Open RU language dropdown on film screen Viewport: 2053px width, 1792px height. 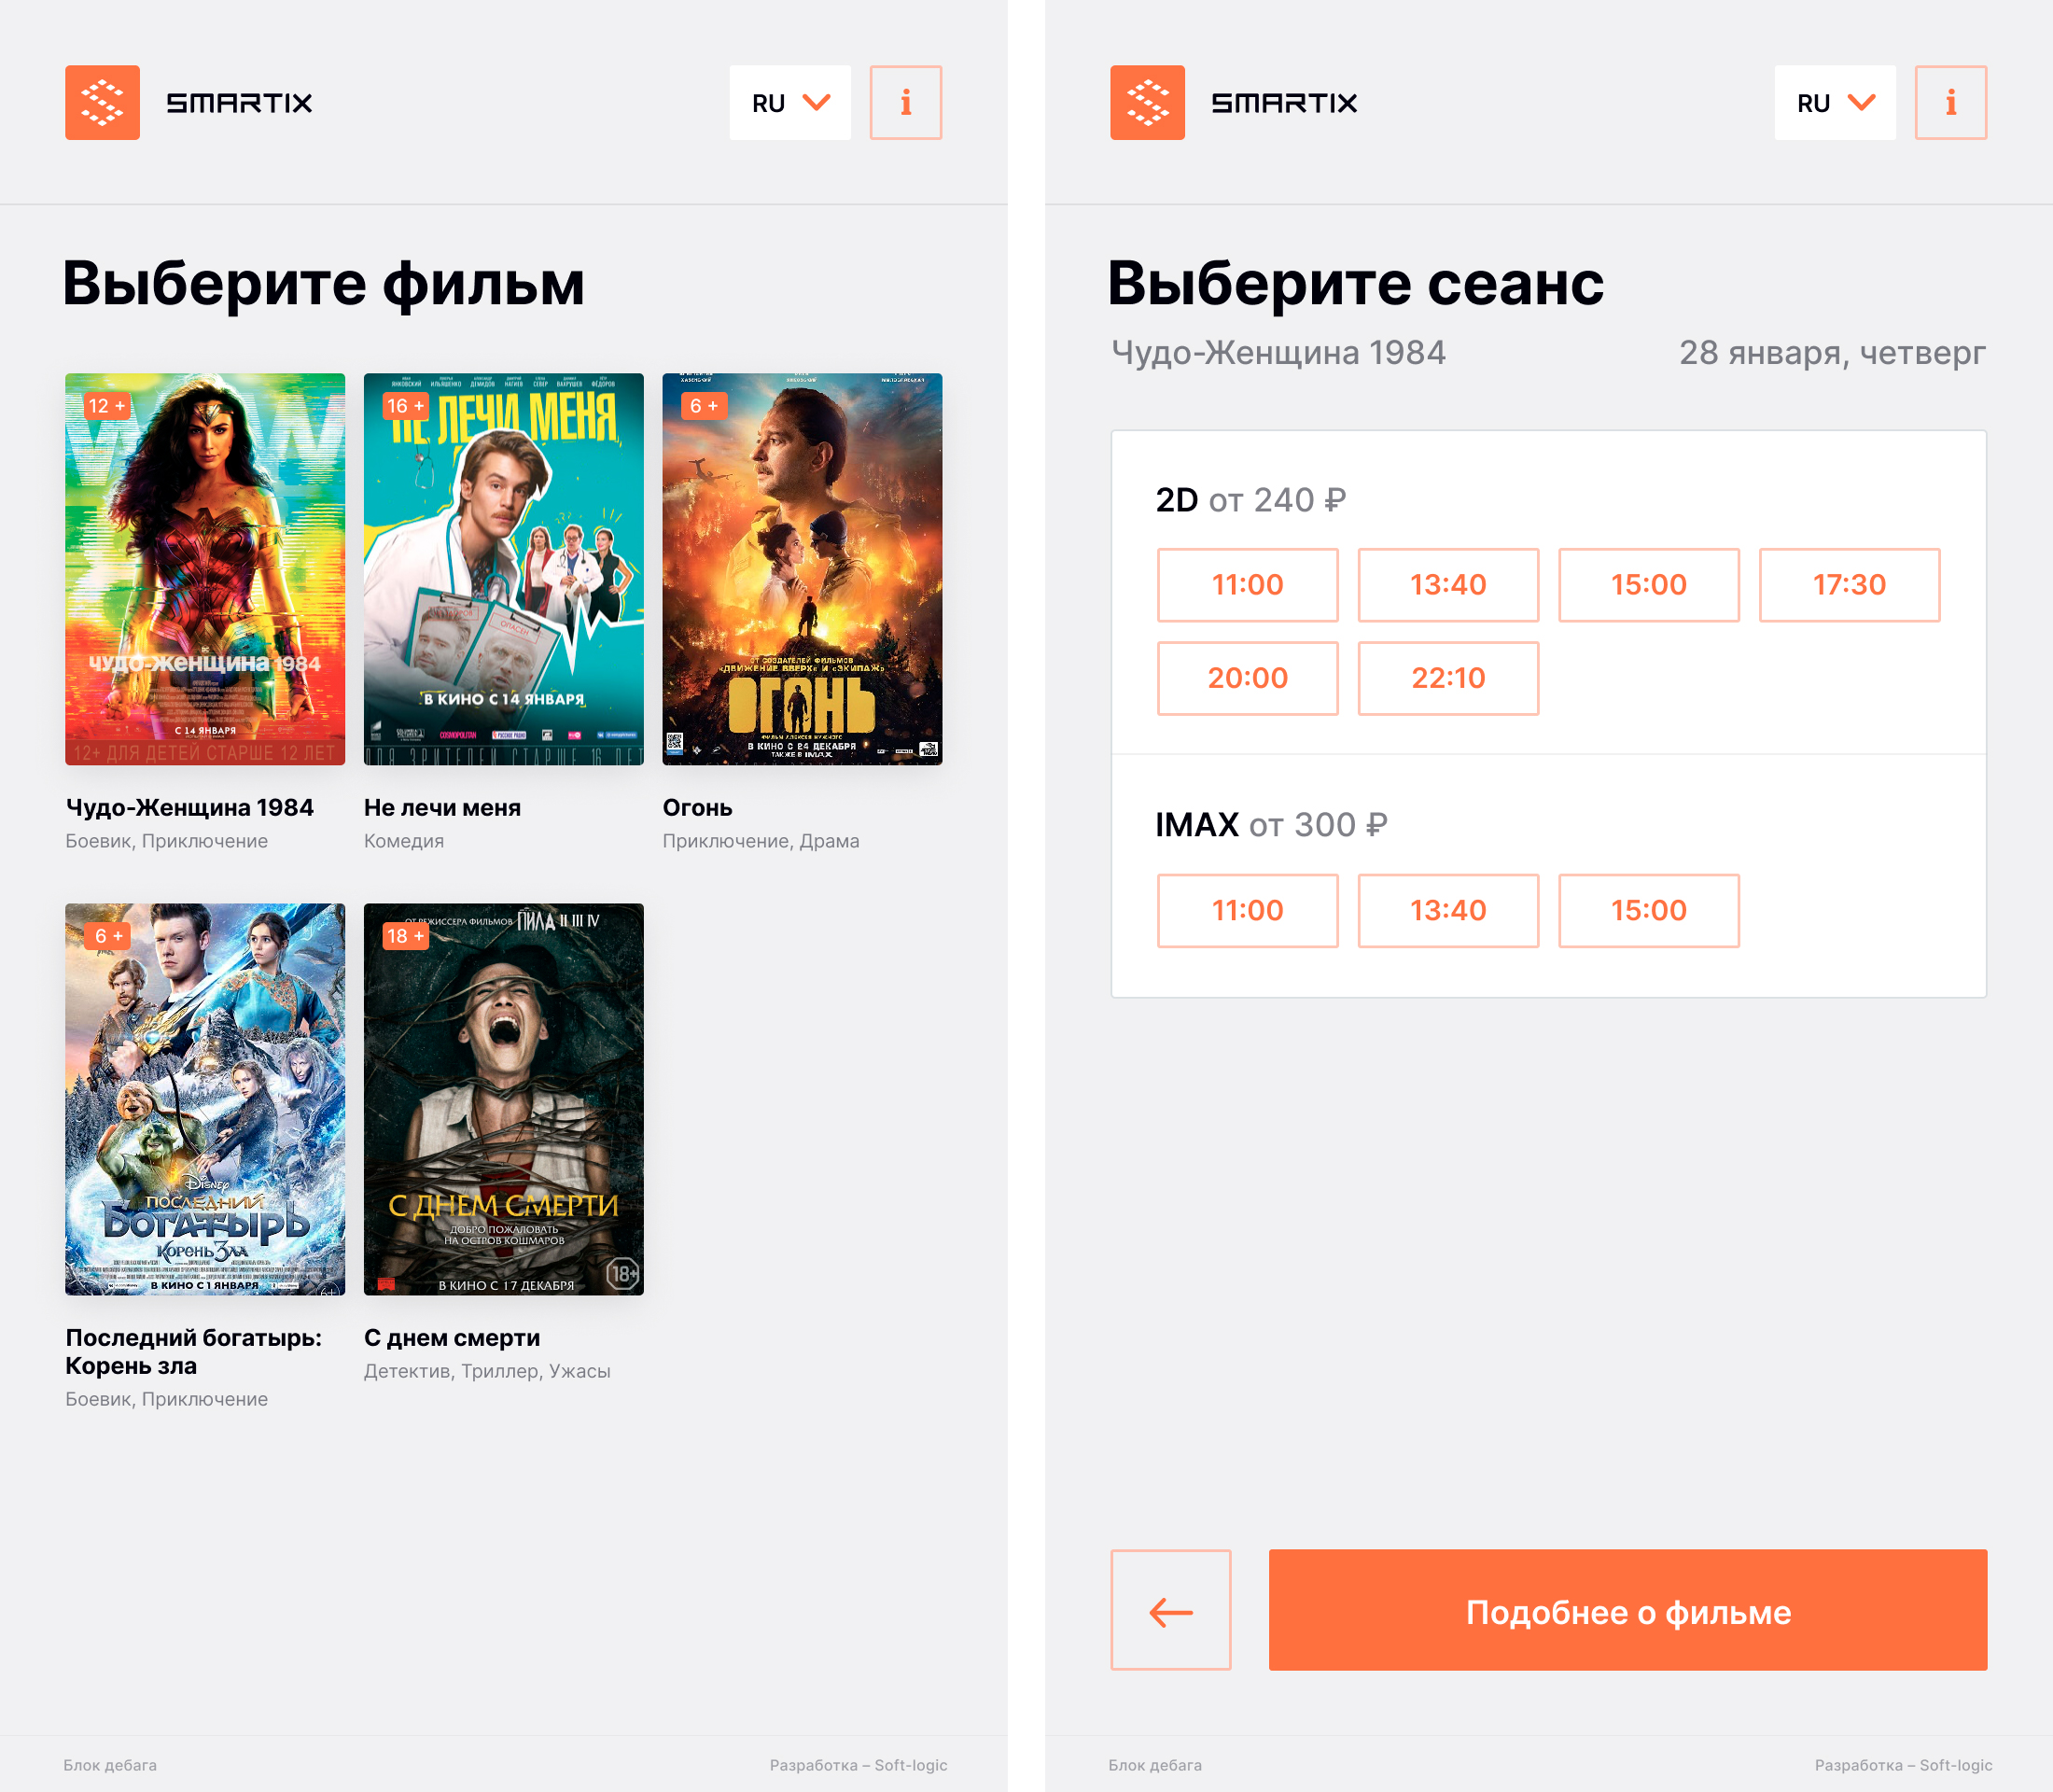(x=790, y=103)
